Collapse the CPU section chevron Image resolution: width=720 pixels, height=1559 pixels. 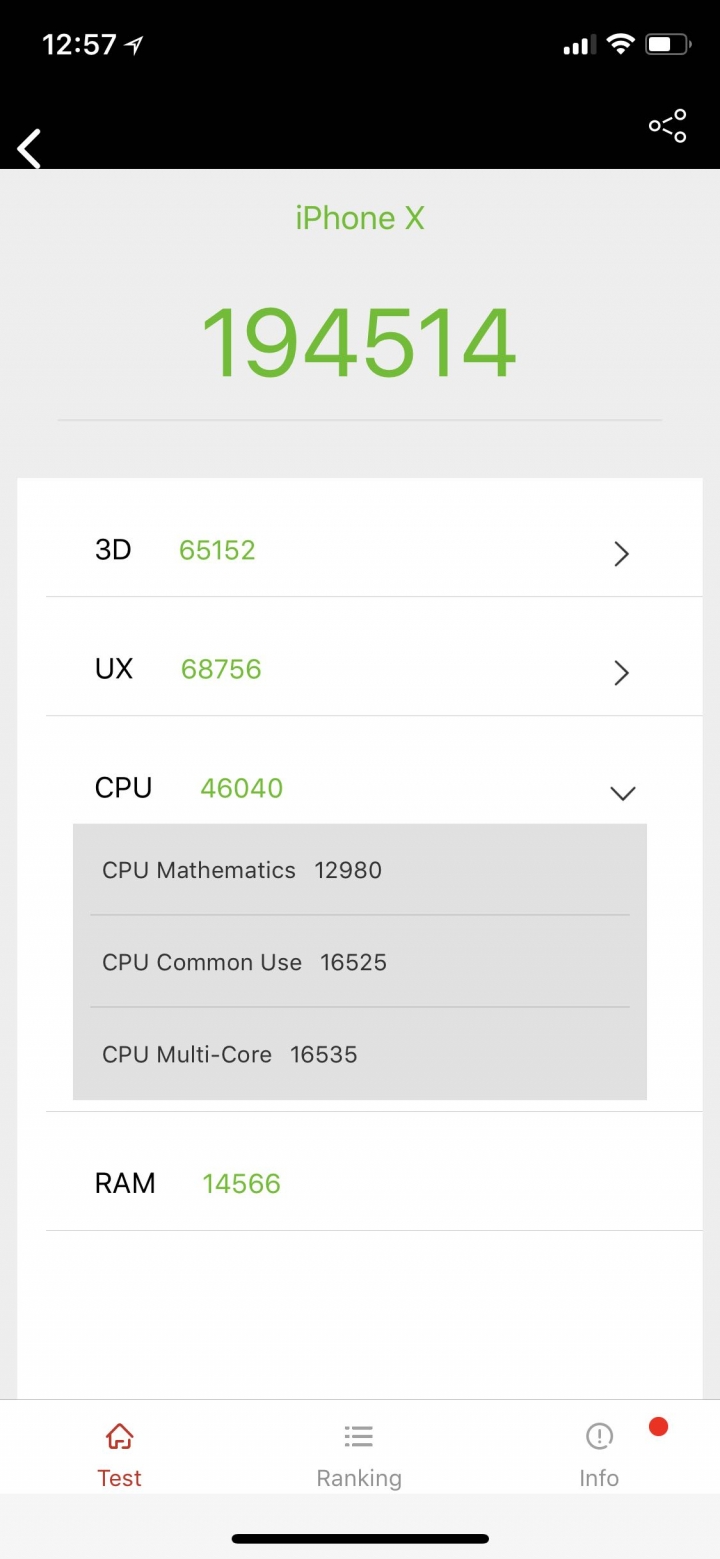(x=622, y=793)
